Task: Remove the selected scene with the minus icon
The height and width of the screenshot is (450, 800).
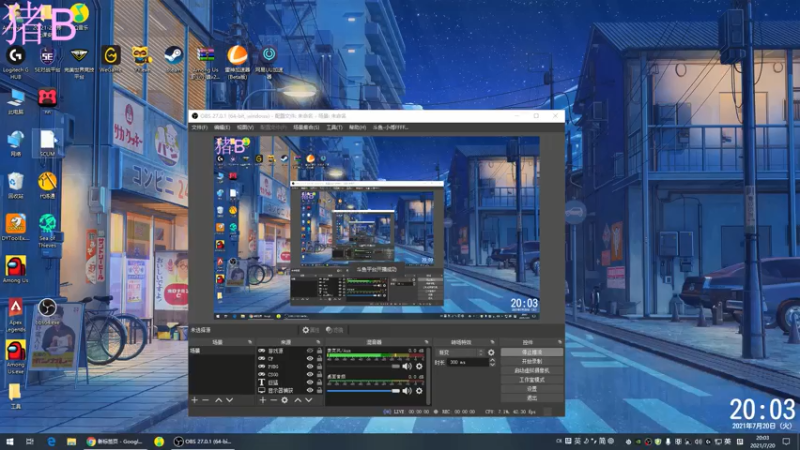Action: click(206, 400)
